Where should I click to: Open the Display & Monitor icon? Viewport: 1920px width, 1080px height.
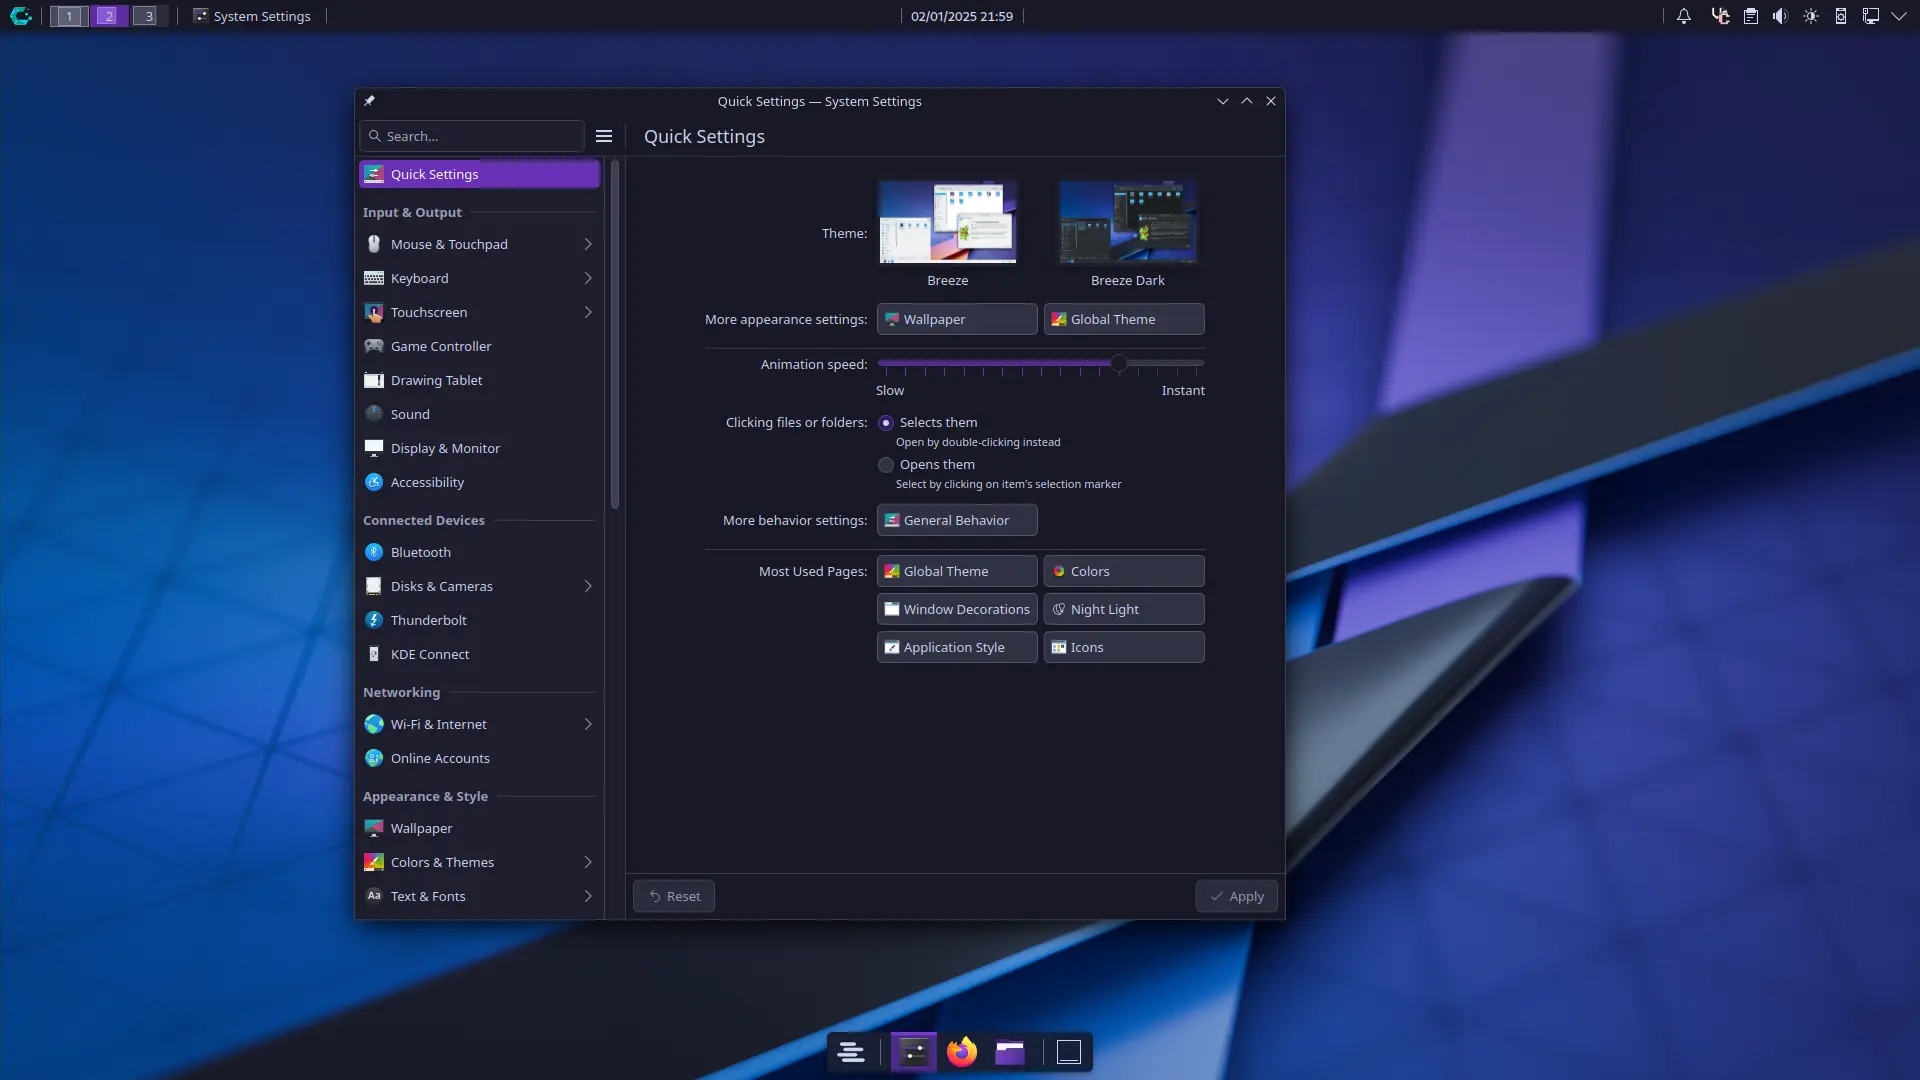point(374,448)
